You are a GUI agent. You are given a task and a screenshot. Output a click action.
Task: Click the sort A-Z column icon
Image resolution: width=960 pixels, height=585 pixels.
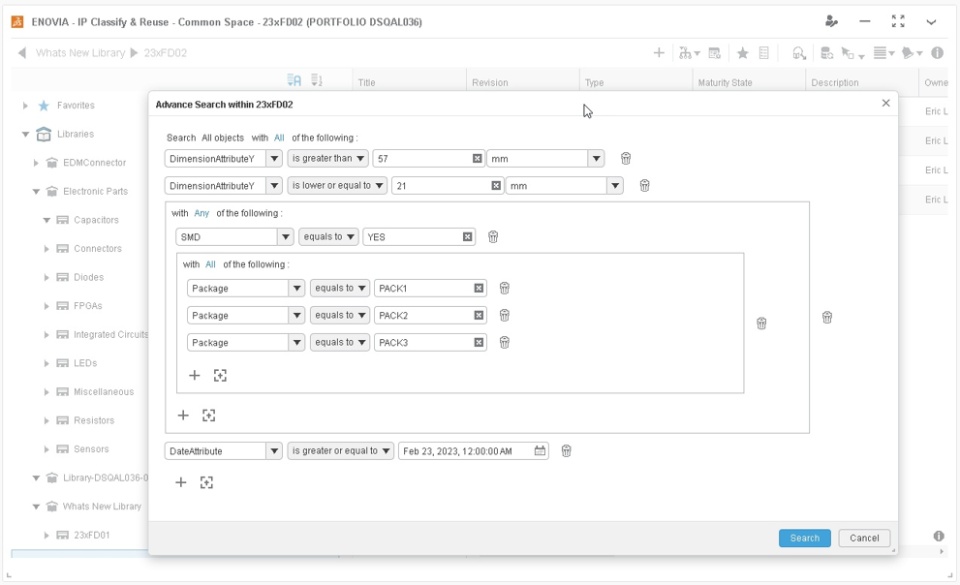(x=294, y=80)
